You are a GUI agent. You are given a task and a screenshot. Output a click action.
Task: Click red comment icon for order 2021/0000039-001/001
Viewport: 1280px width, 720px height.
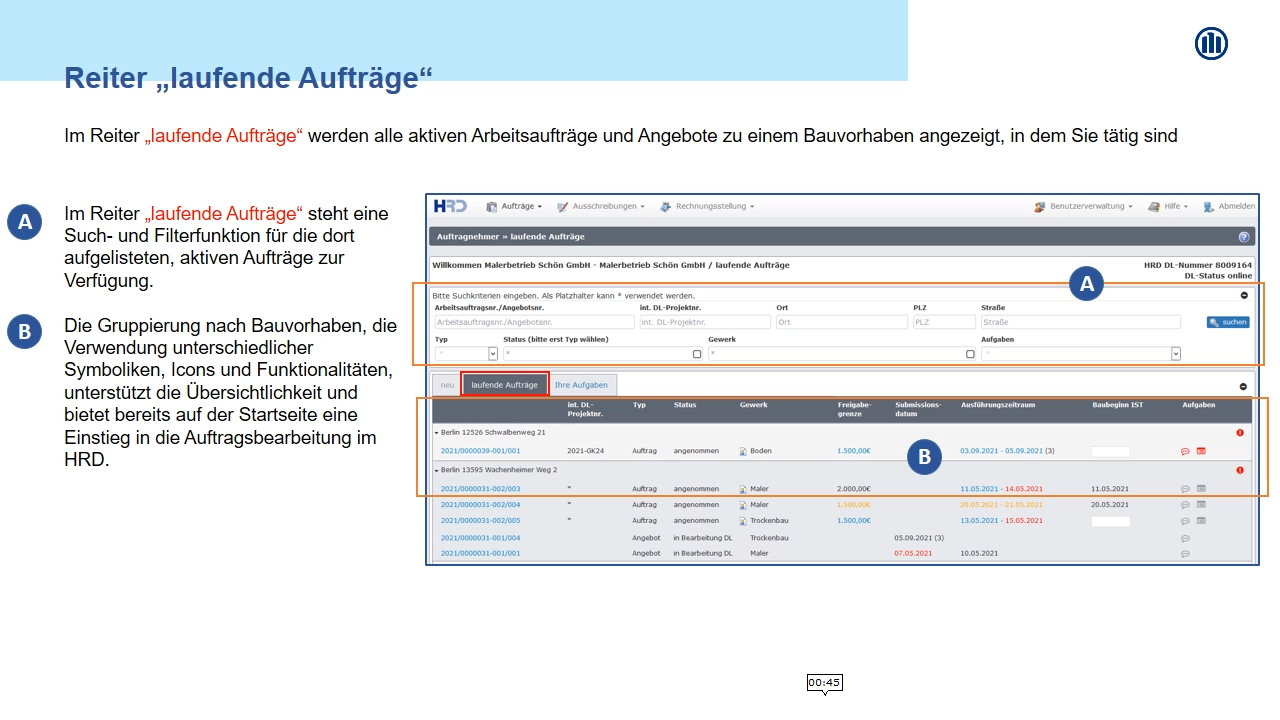coord(1185,451)
